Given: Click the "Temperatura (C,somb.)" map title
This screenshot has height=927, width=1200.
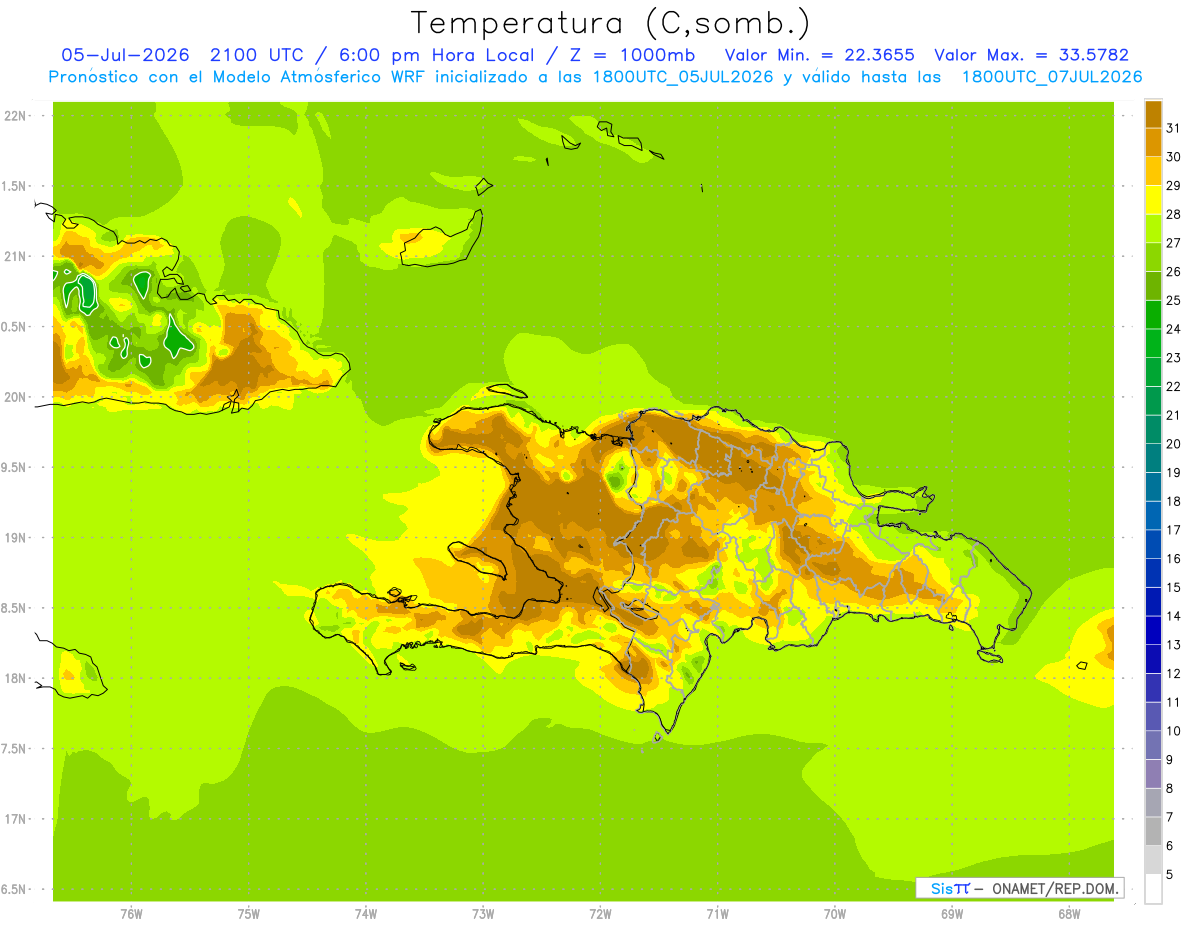Looking at the screenshot, I should coord(610,23).
